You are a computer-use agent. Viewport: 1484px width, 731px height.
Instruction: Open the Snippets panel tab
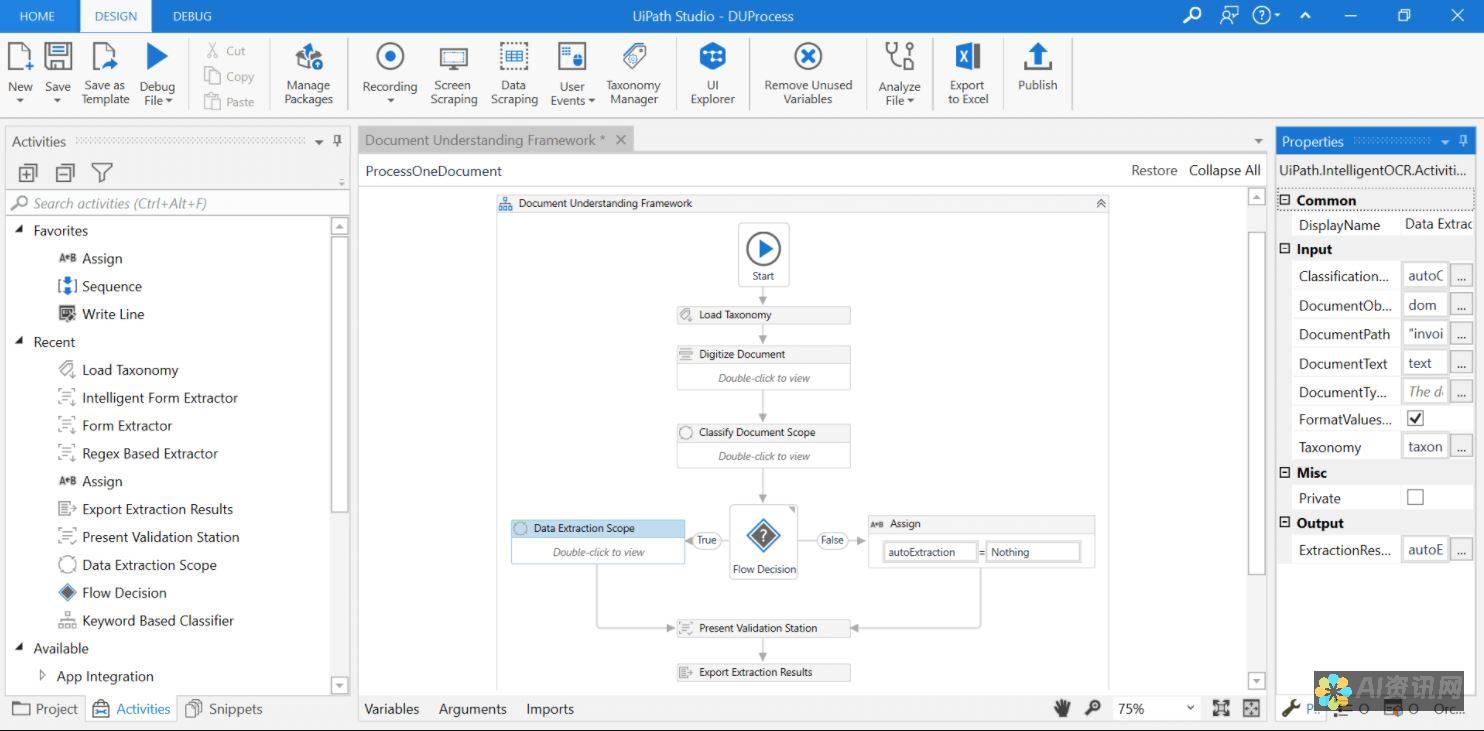point(224,708)
